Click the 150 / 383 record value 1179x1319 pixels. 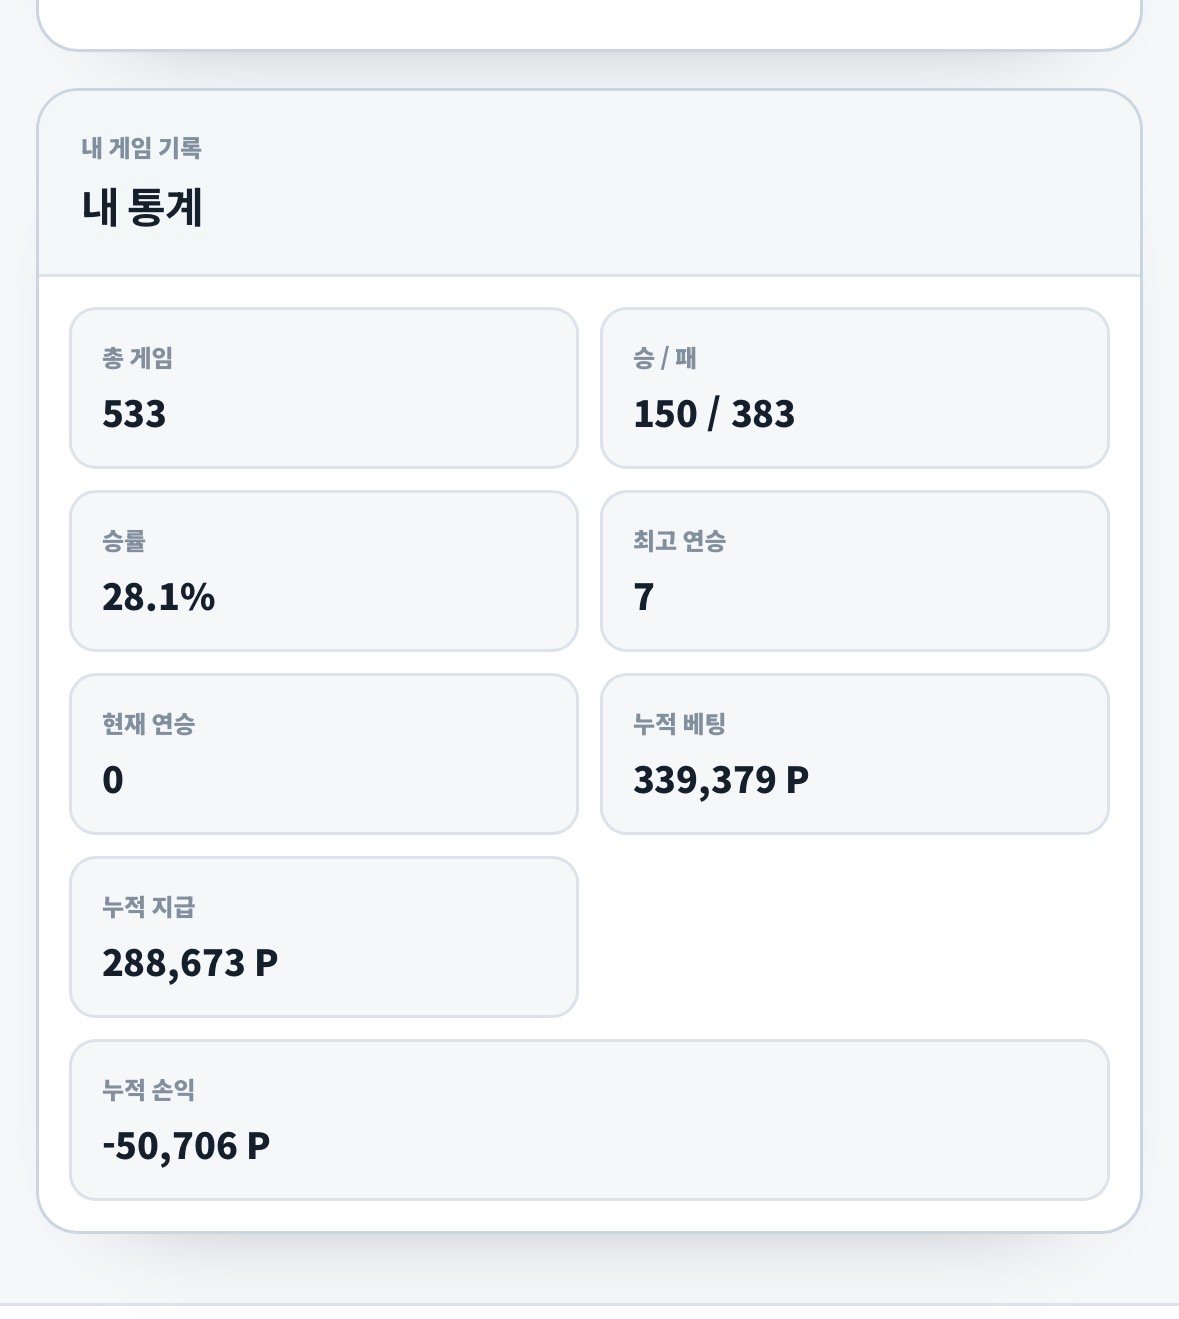point(714,414)
